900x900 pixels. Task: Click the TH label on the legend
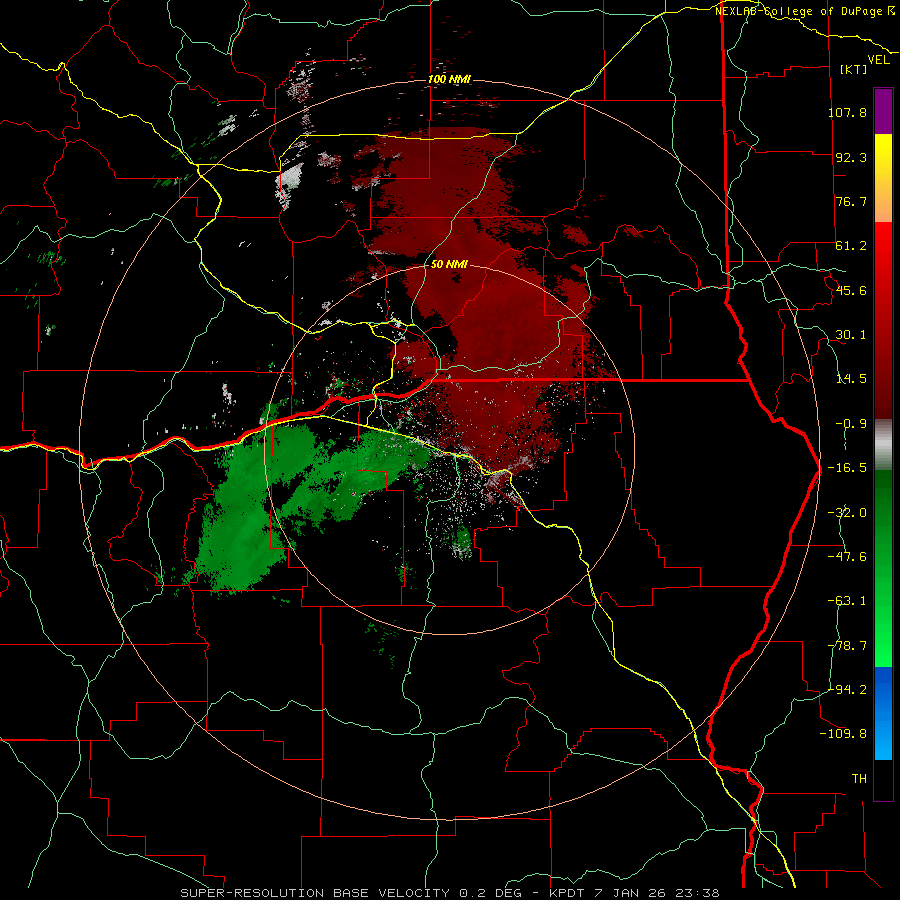coord(859,779)
